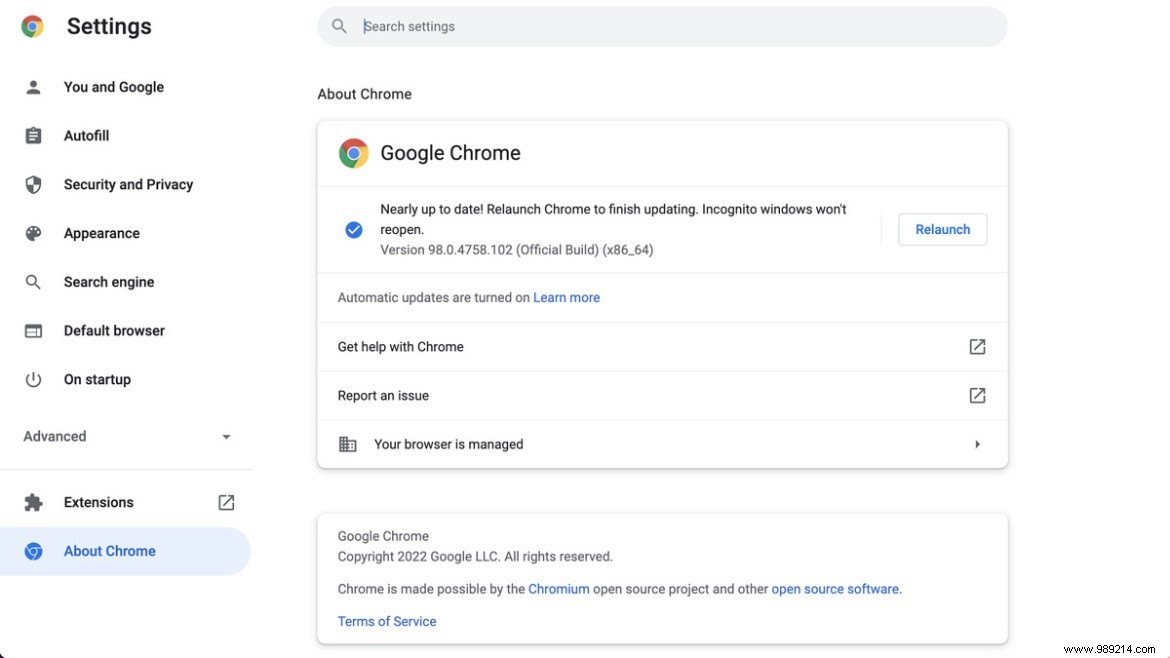
Task: Select the Autofill document icon
Action: 33,135
